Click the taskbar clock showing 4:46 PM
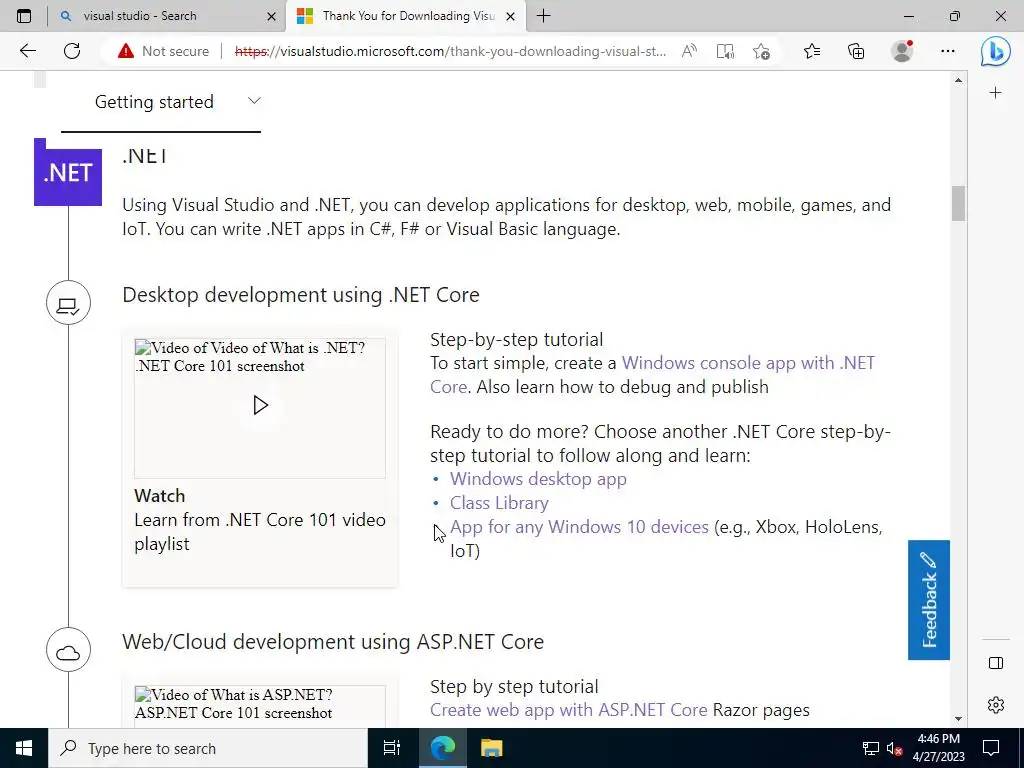1024x768 pixels. coord(938,748)
